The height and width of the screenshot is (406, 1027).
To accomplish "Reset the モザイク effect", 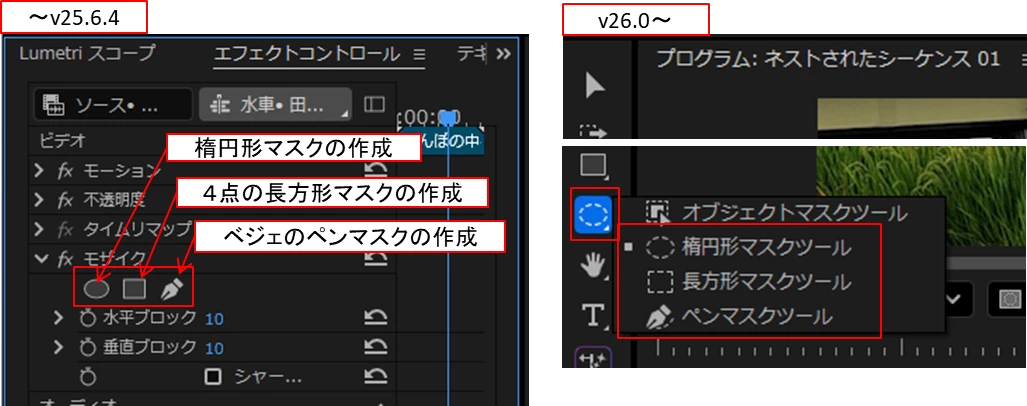I will click(x=375, y=259).
